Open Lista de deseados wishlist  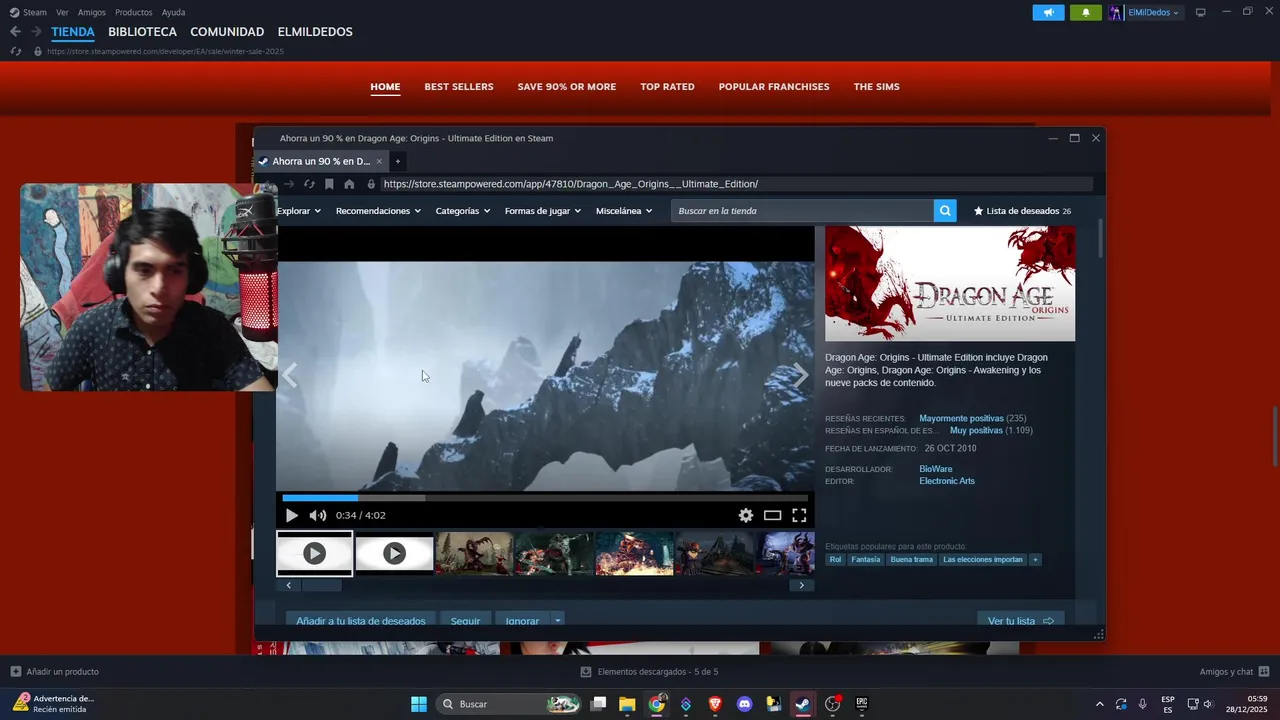(1022, 211)
